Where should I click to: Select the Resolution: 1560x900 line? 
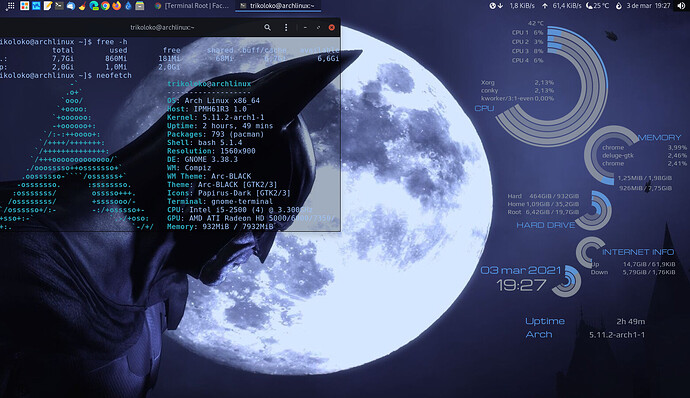pos(211,151)
